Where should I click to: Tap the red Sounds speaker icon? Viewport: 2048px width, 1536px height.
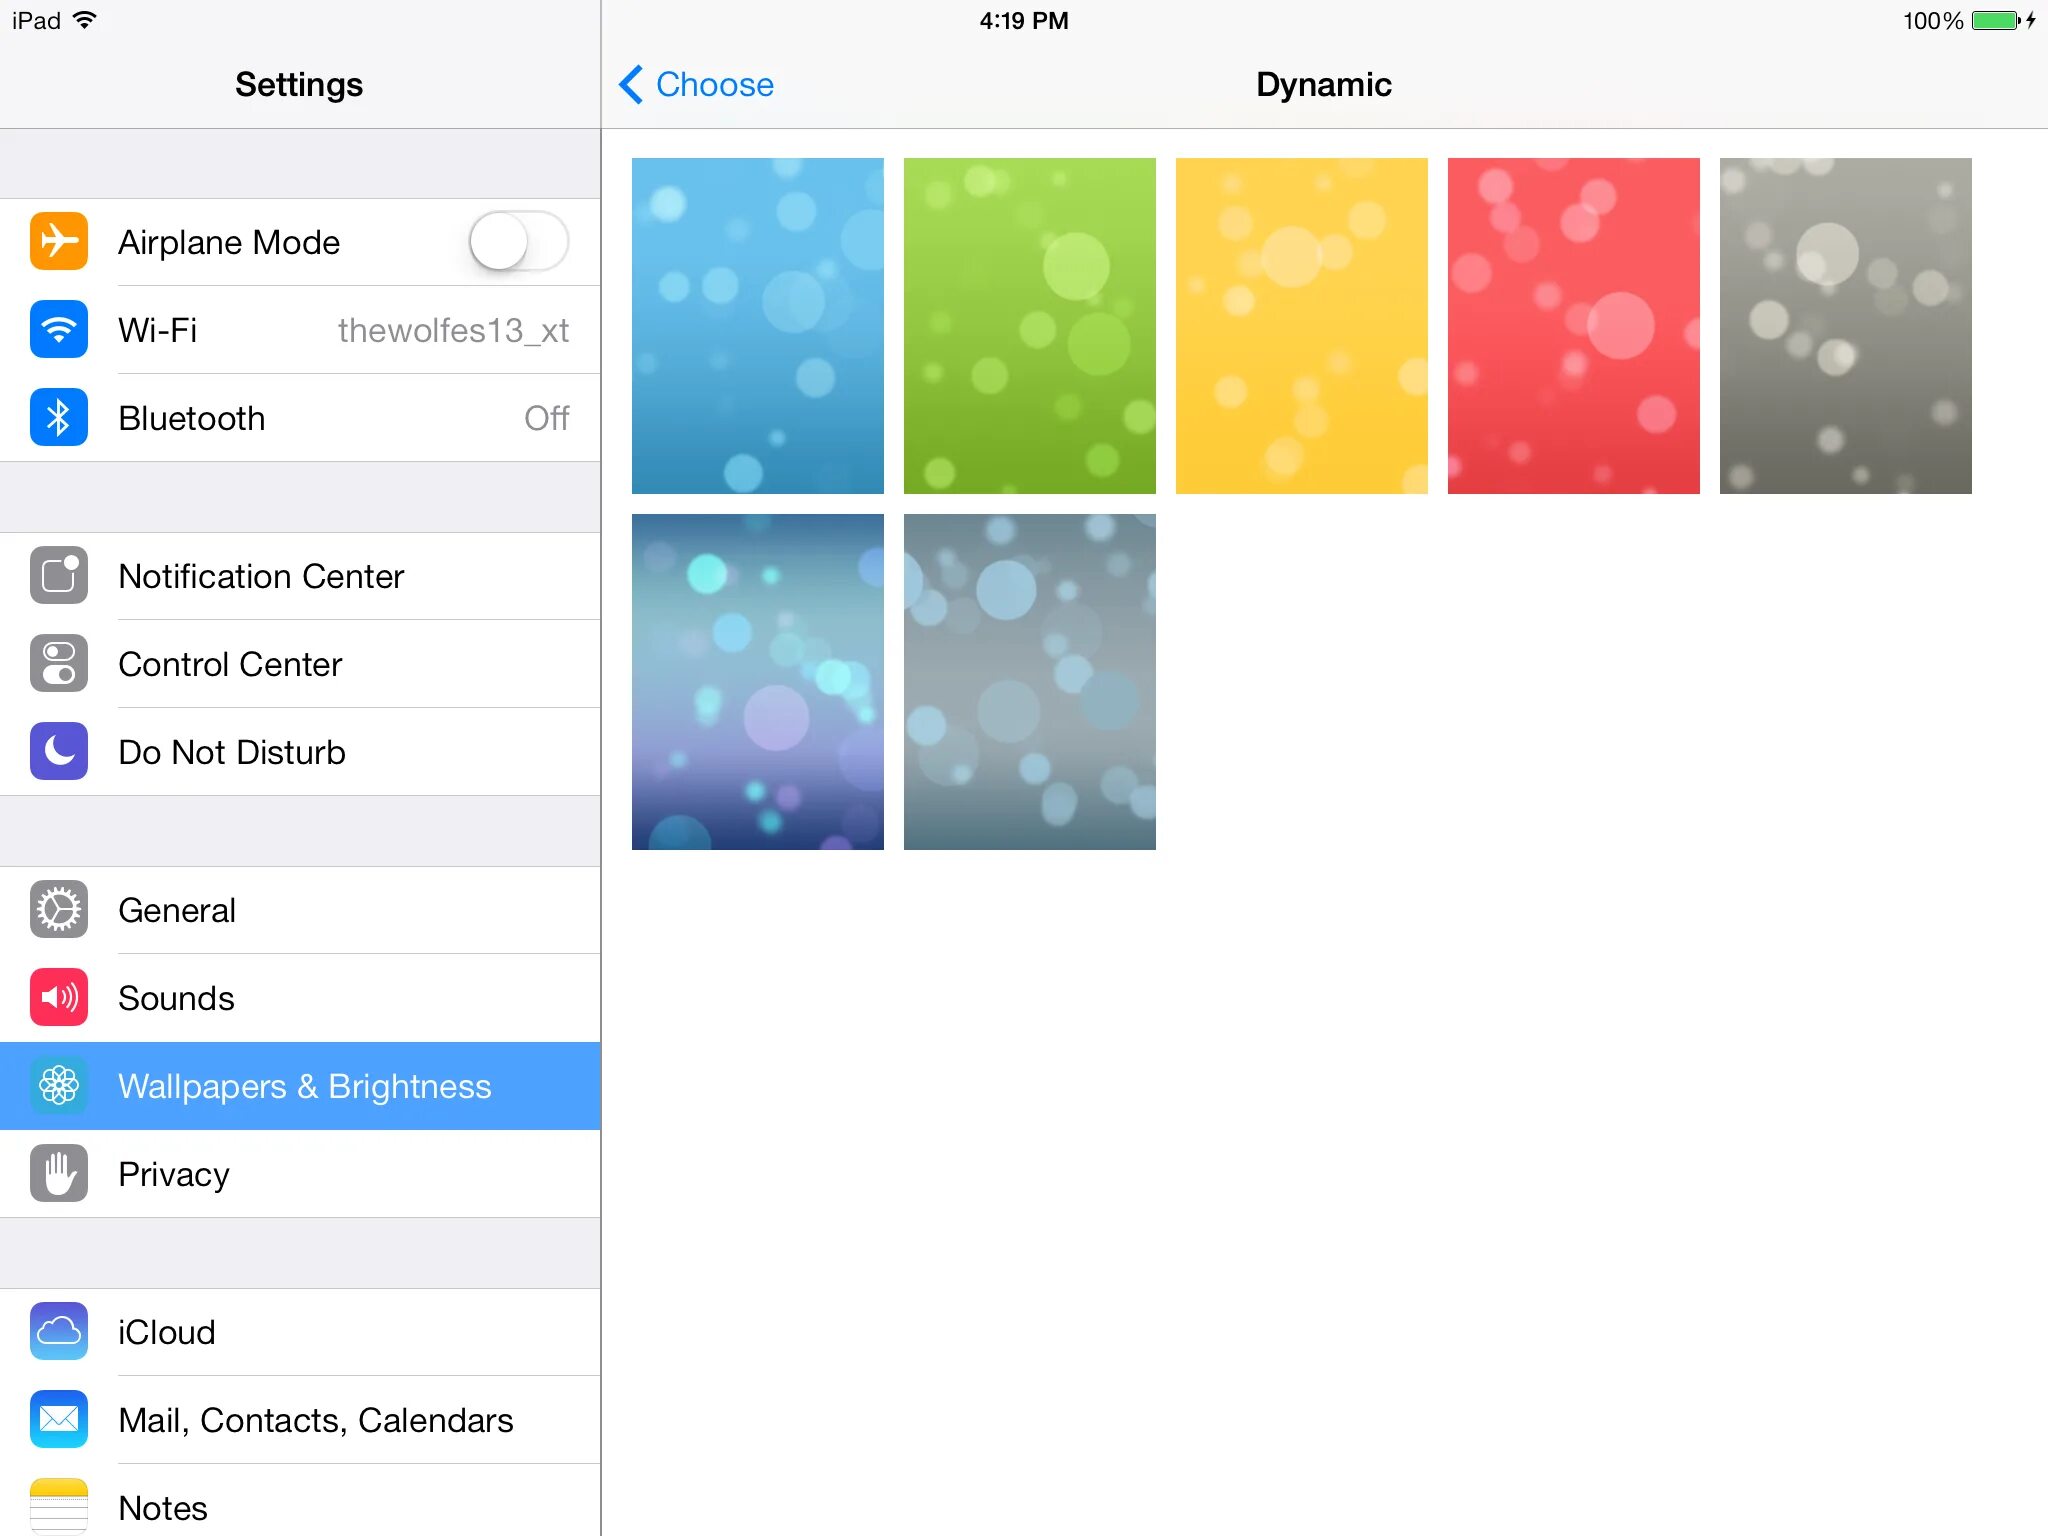coord(59,998)
